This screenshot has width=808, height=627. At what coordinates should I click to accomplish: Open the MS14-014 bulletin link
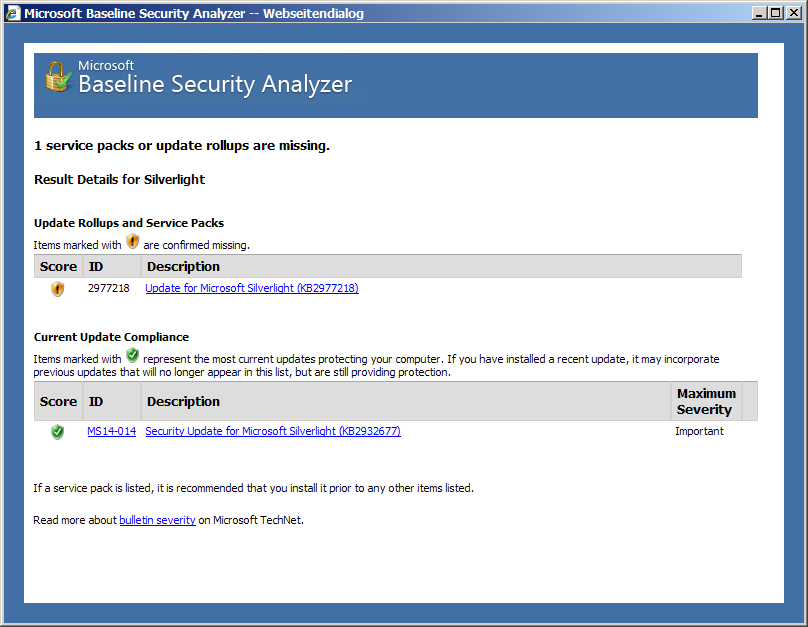click(x=111, y=432)
